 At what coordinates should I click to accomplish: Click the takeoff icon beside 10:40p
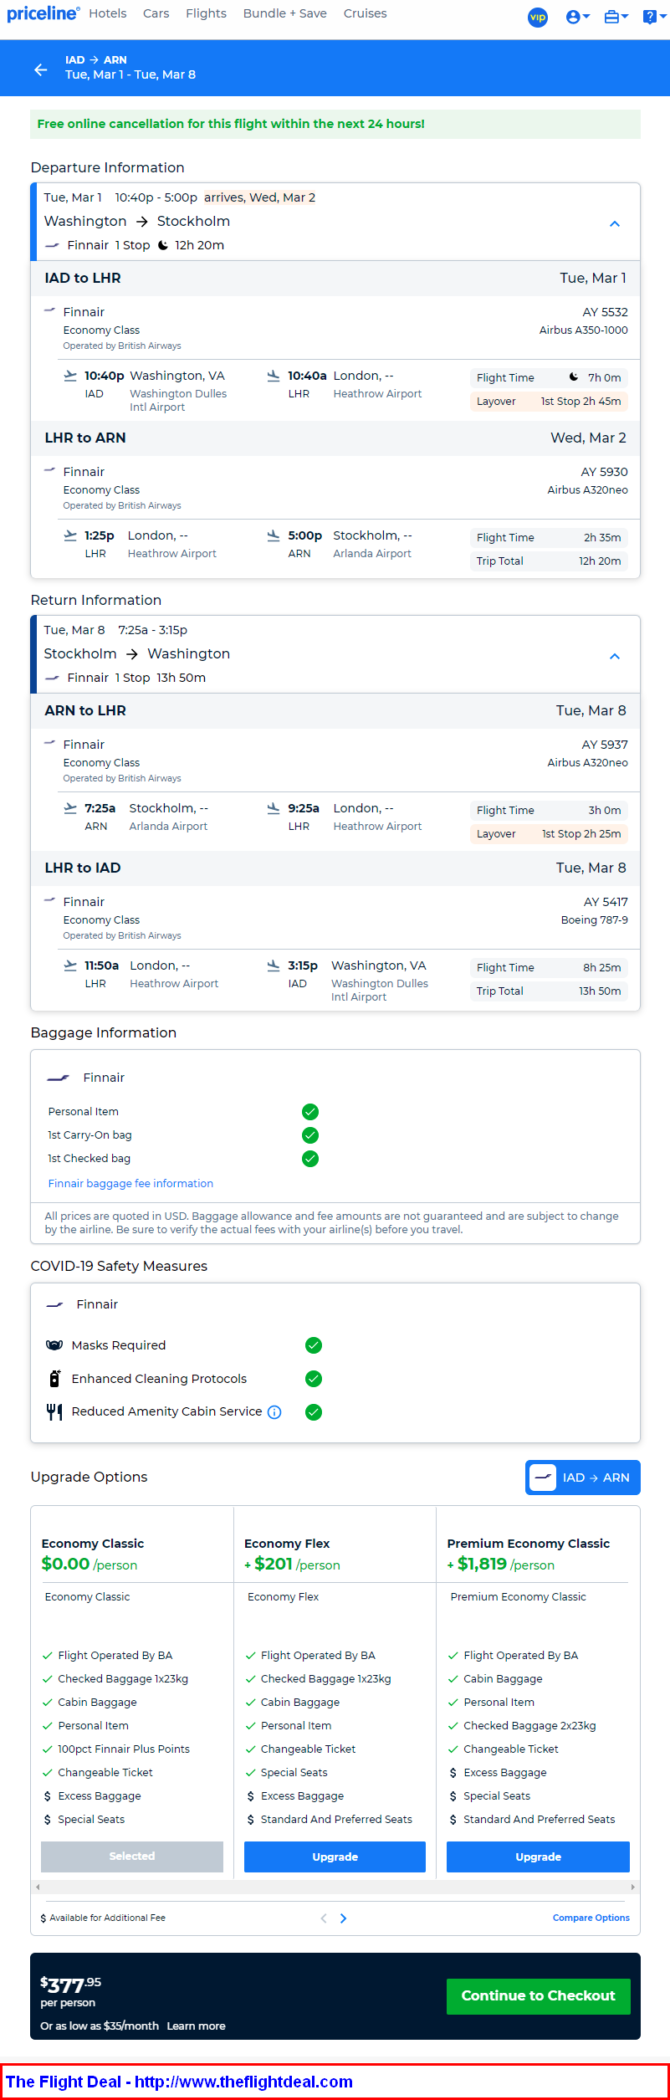click(x=70, y=376)
